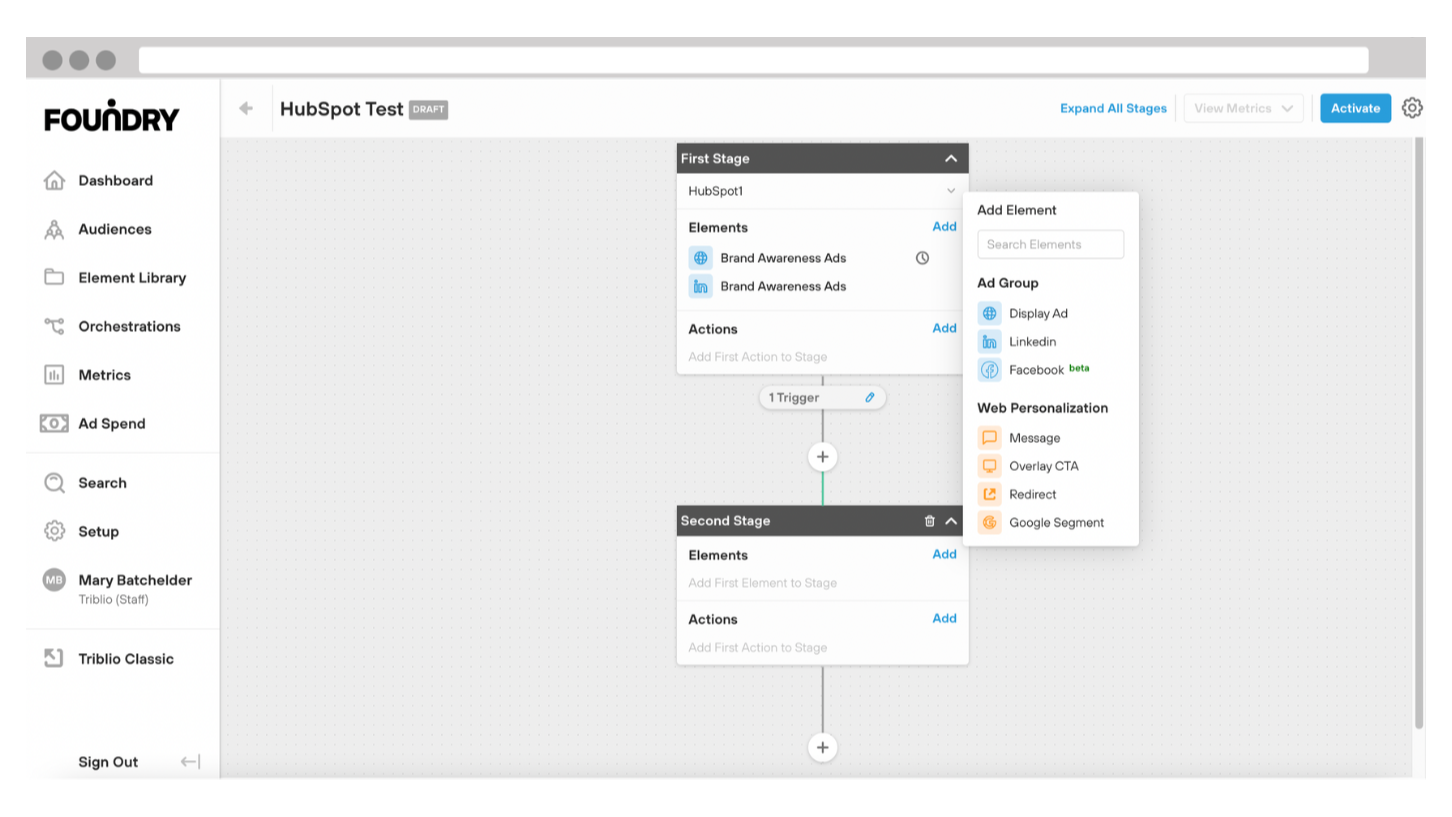Collapse the Second Stage panel

click(x=951, y=520)
